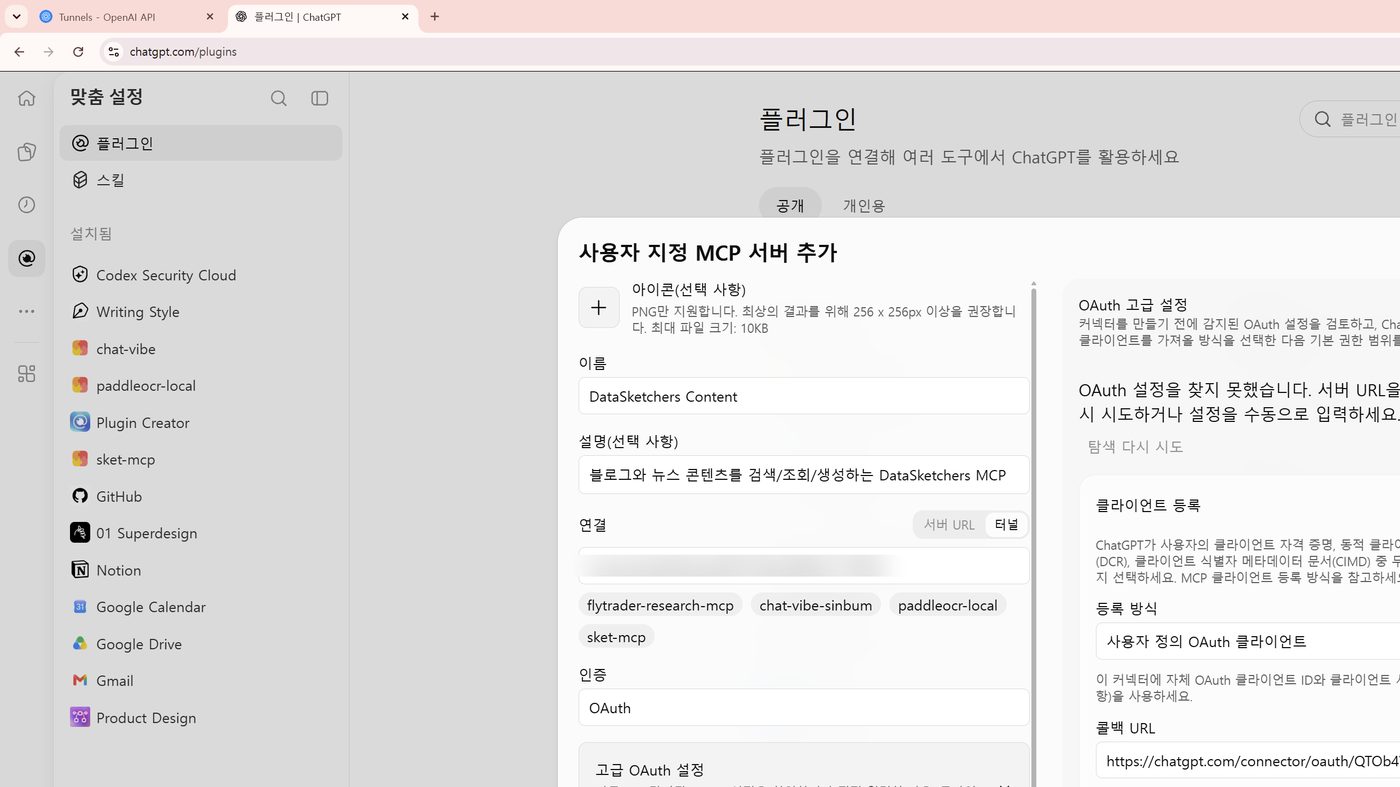Click 탐색 다시 시도 button
Screen dimensions: 1400x787
tap(1135, 447)
